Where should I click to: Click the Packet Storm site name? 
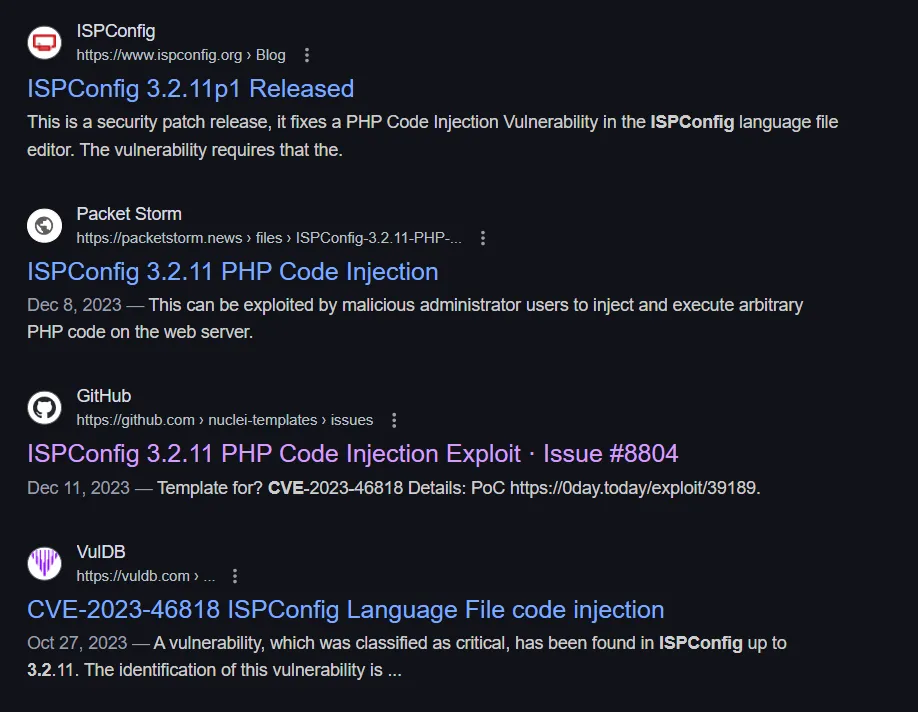[x=129, y=214]
